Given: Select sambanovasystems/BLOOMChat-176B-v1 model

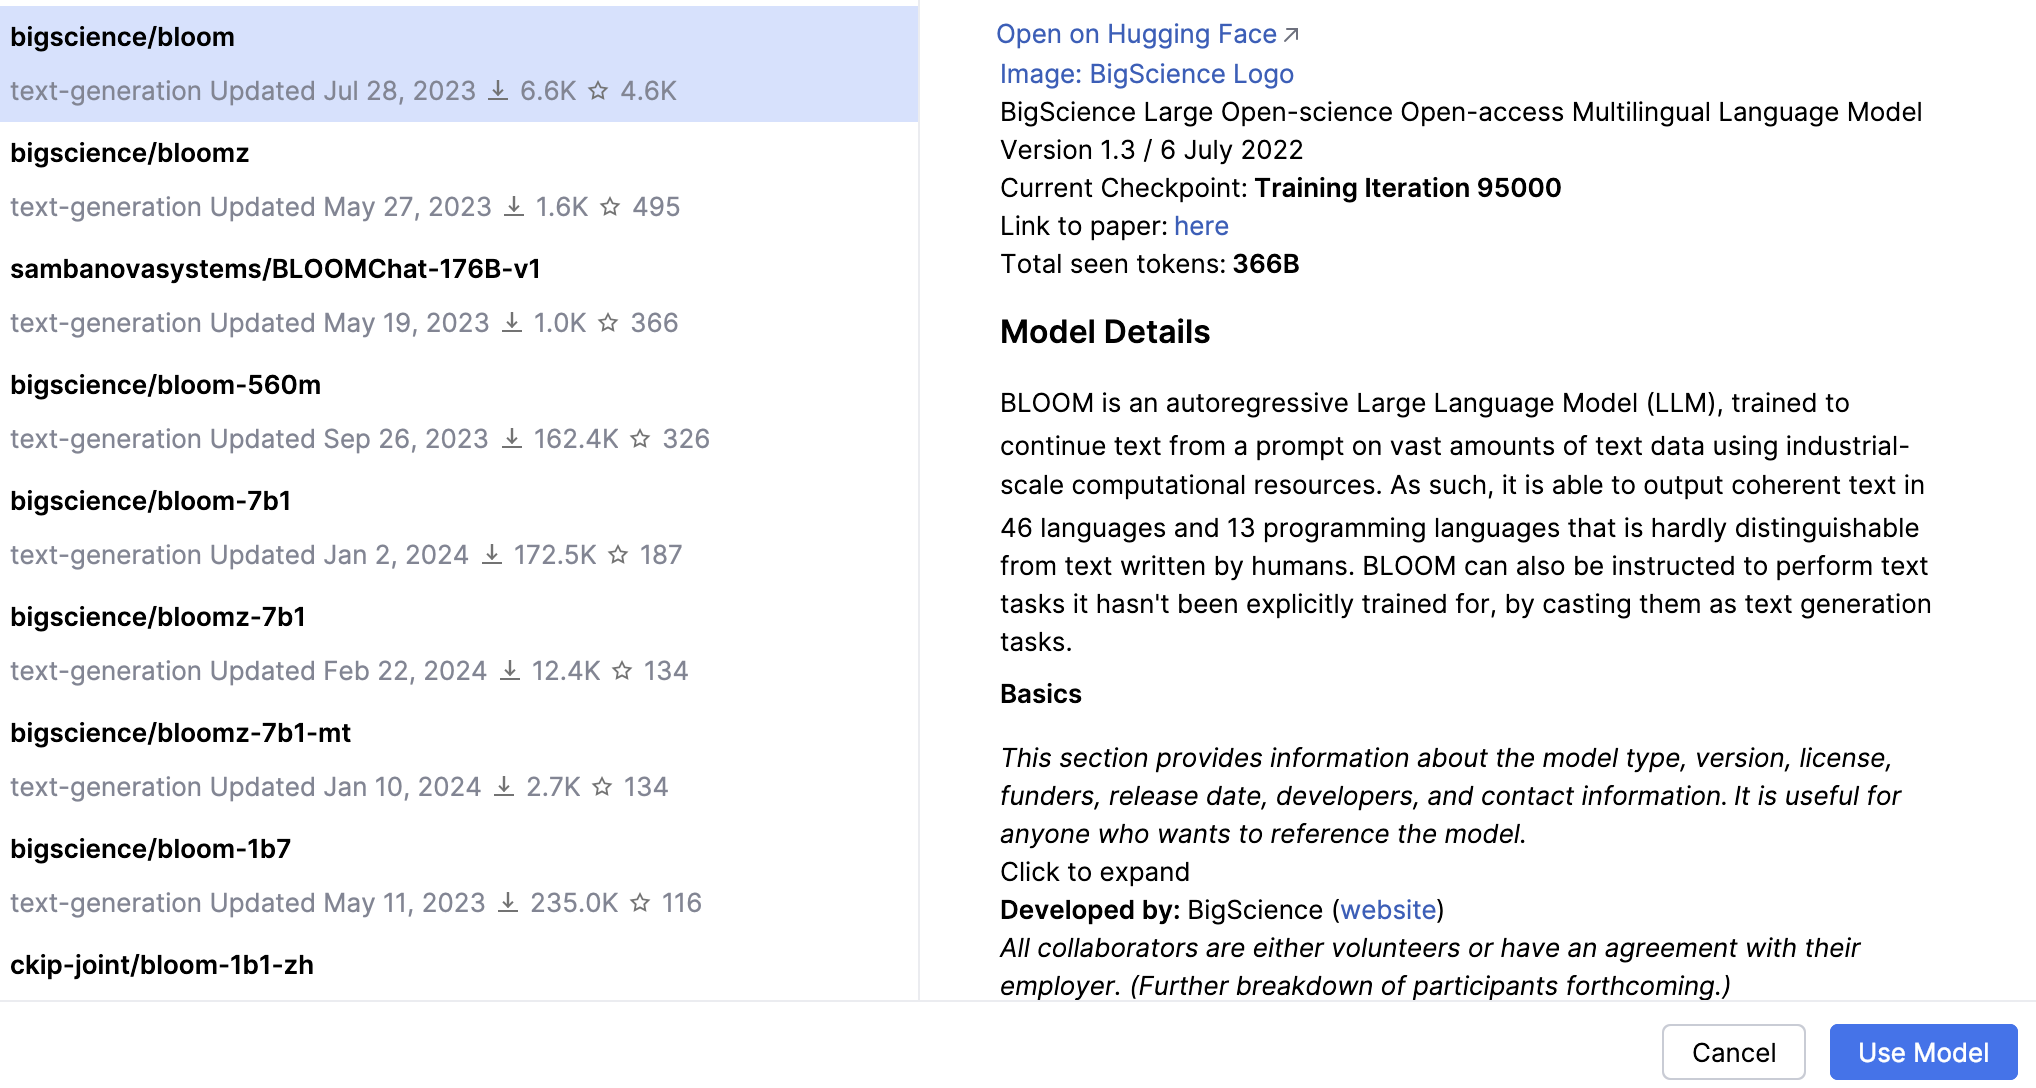Looking at the screenshot, I should tap(275, 269).
